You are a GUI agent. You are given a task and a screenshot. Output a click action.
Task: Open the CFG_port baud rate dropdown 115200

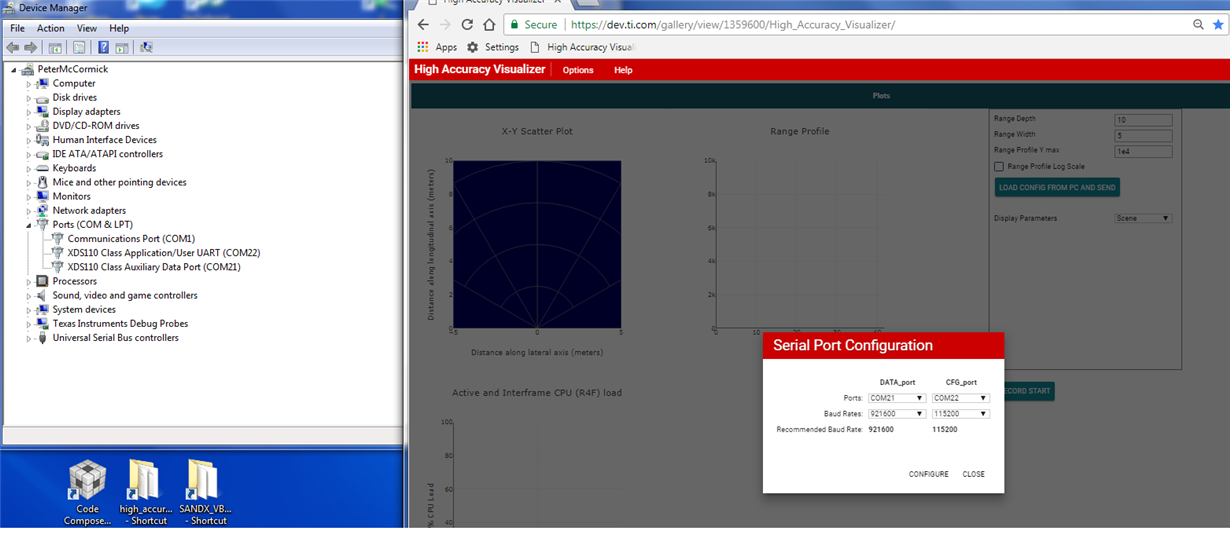tap(960, 414)
